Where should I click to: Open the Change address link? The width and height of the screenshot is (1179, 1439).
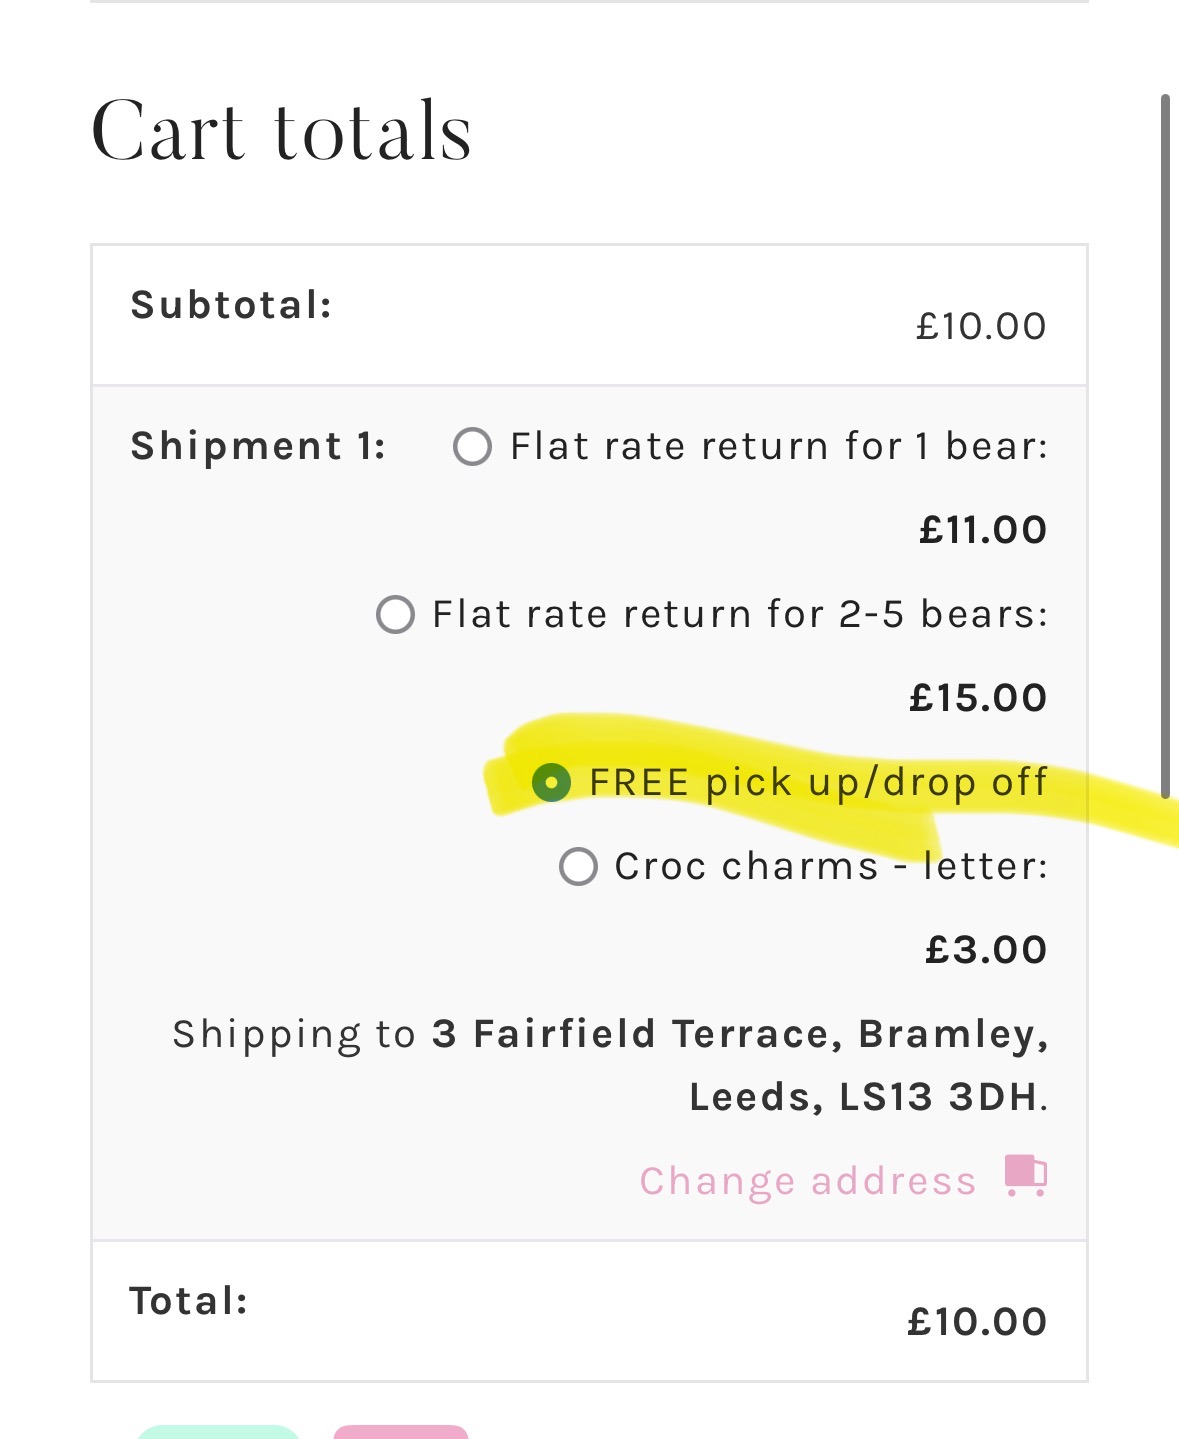pos(807,1181)
